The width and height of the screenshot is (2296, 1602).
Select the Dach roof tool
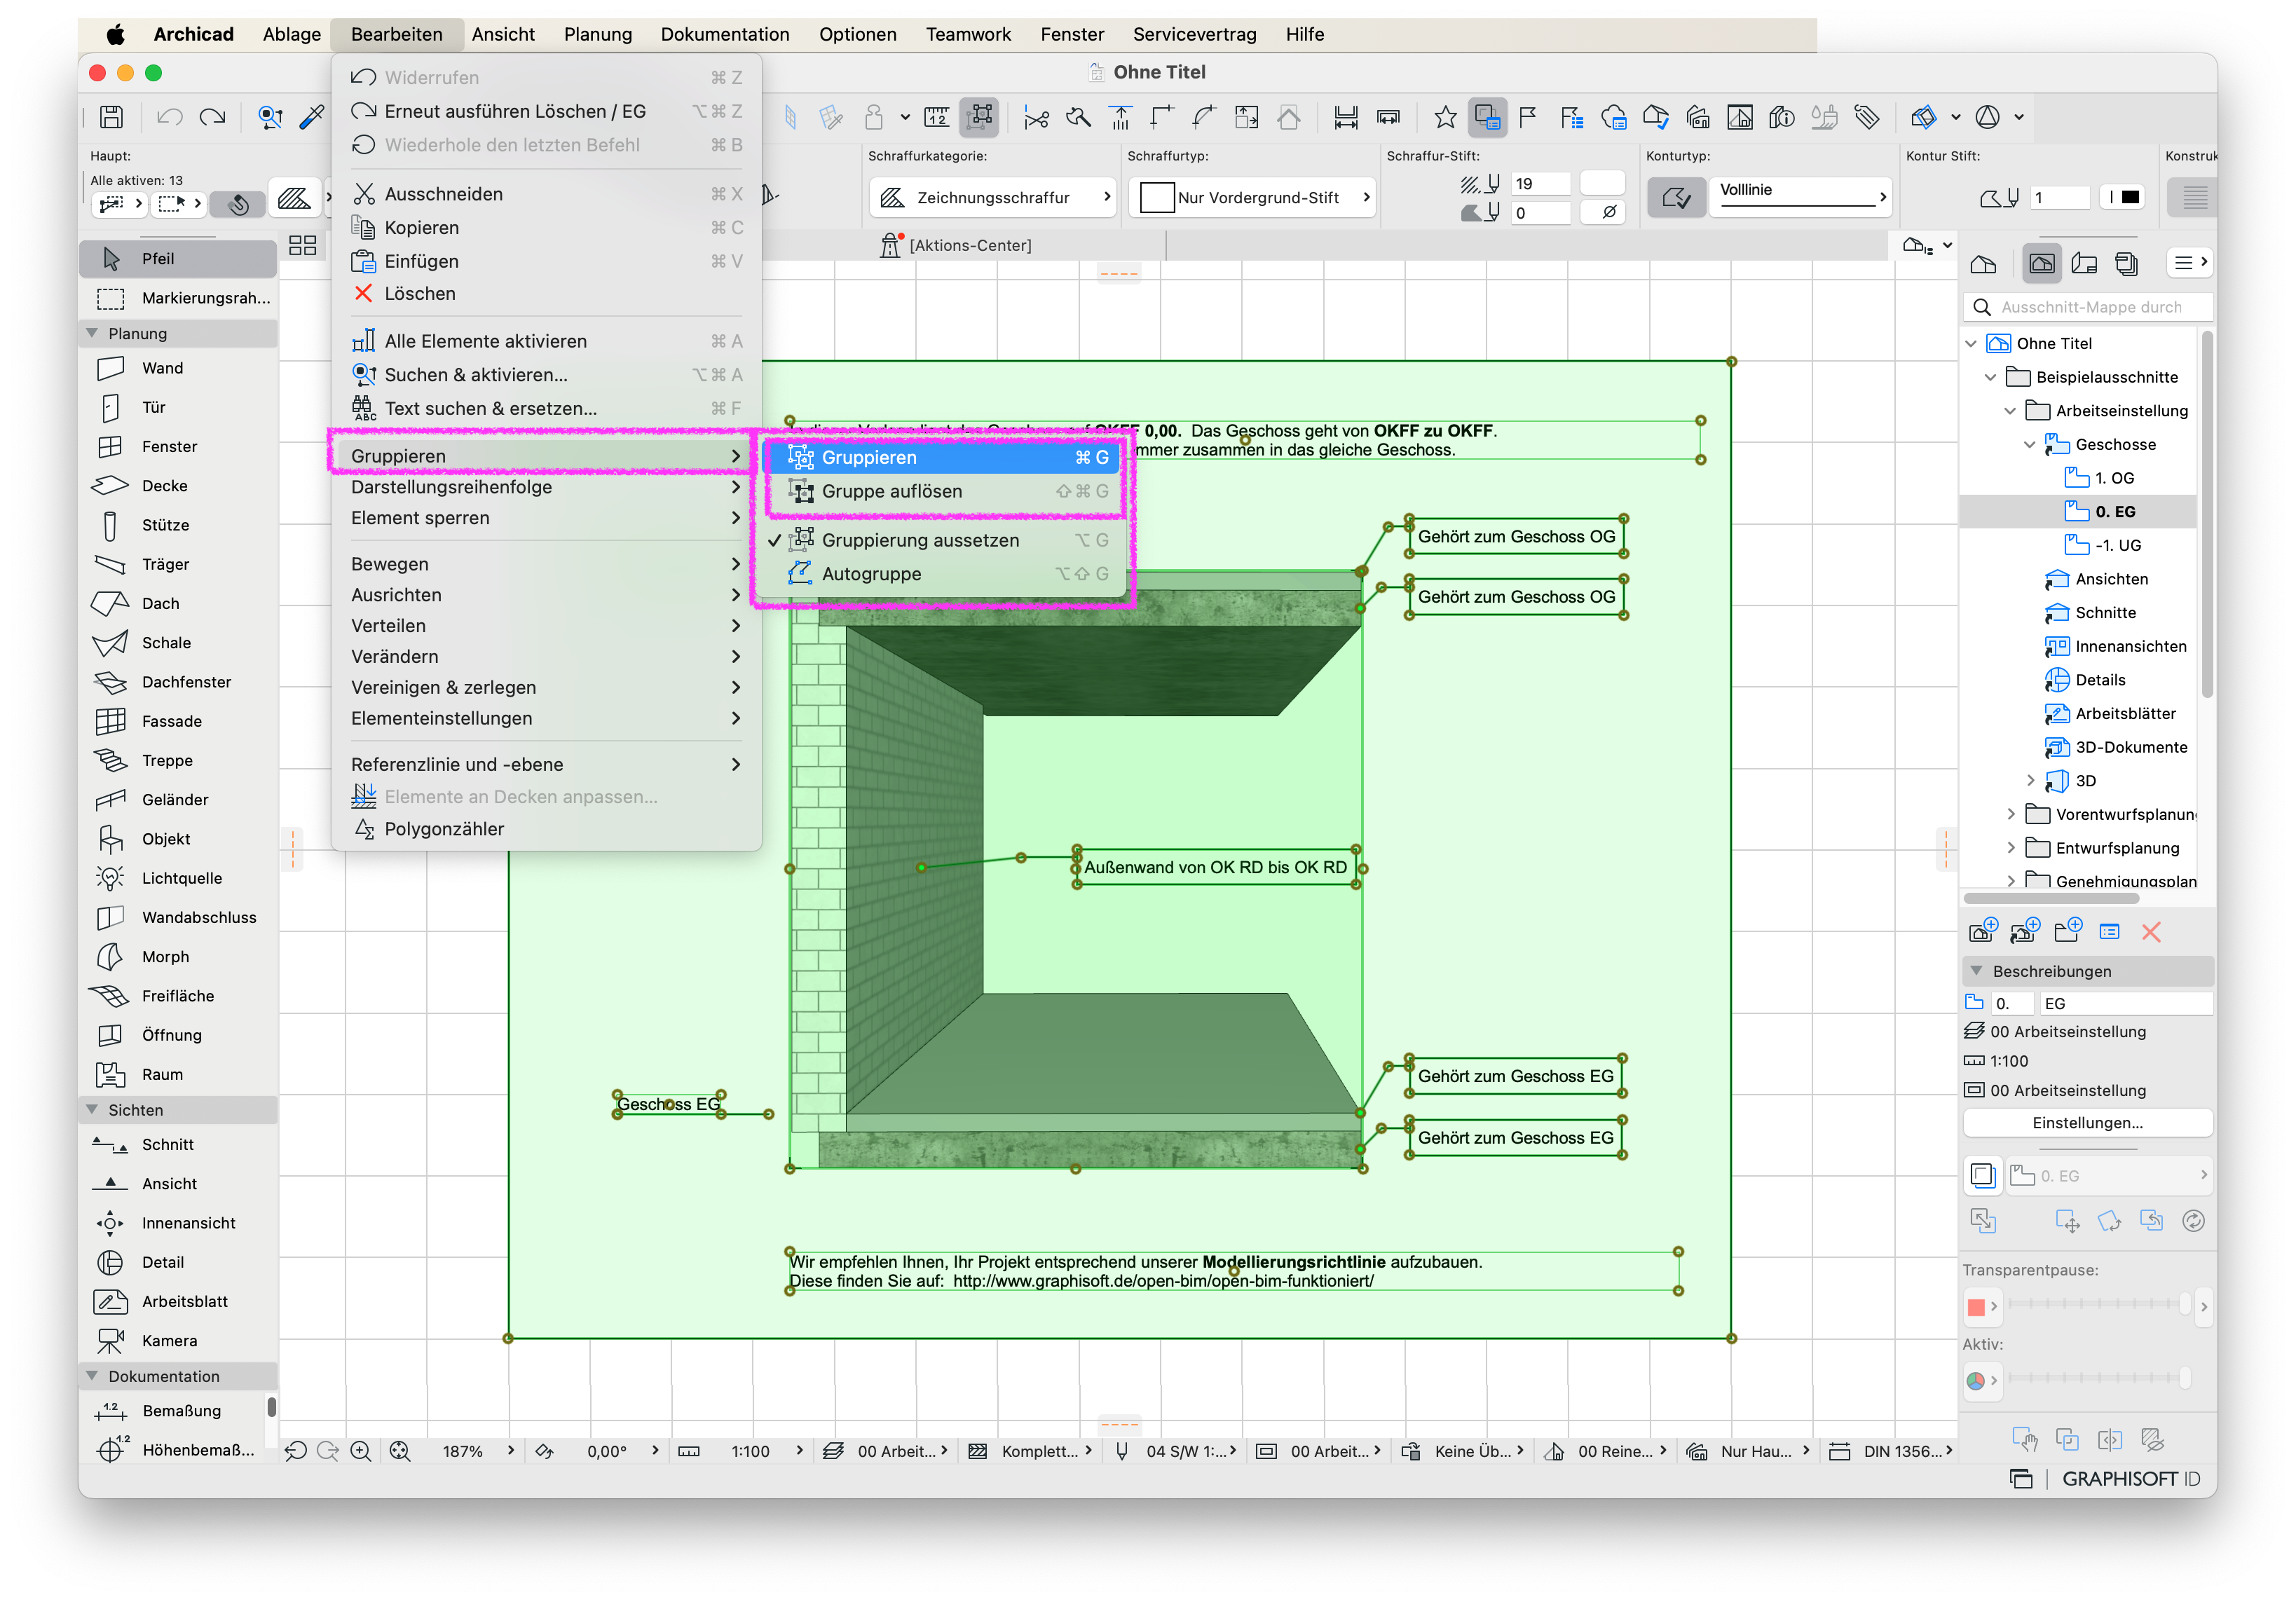point(177,603)
